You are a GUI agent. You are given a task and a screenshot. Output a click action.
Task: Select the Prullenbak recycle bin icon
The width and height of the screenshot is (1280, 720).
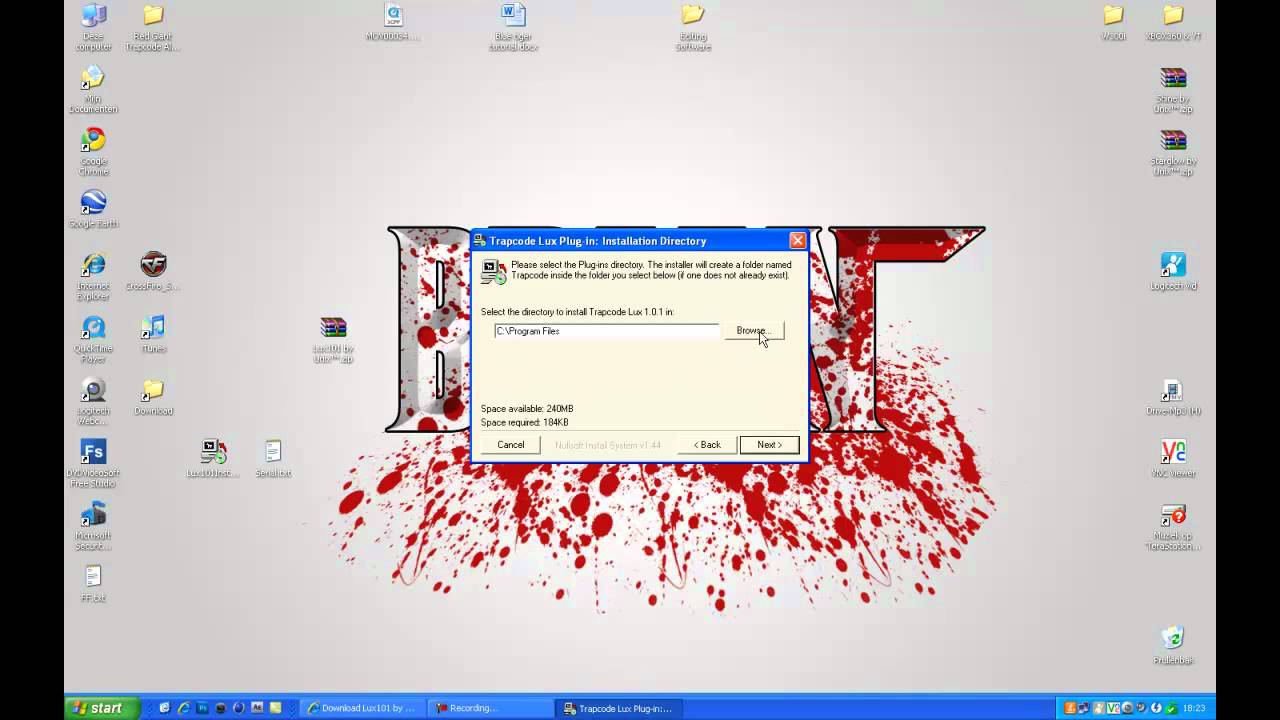tap(1173, 645)
